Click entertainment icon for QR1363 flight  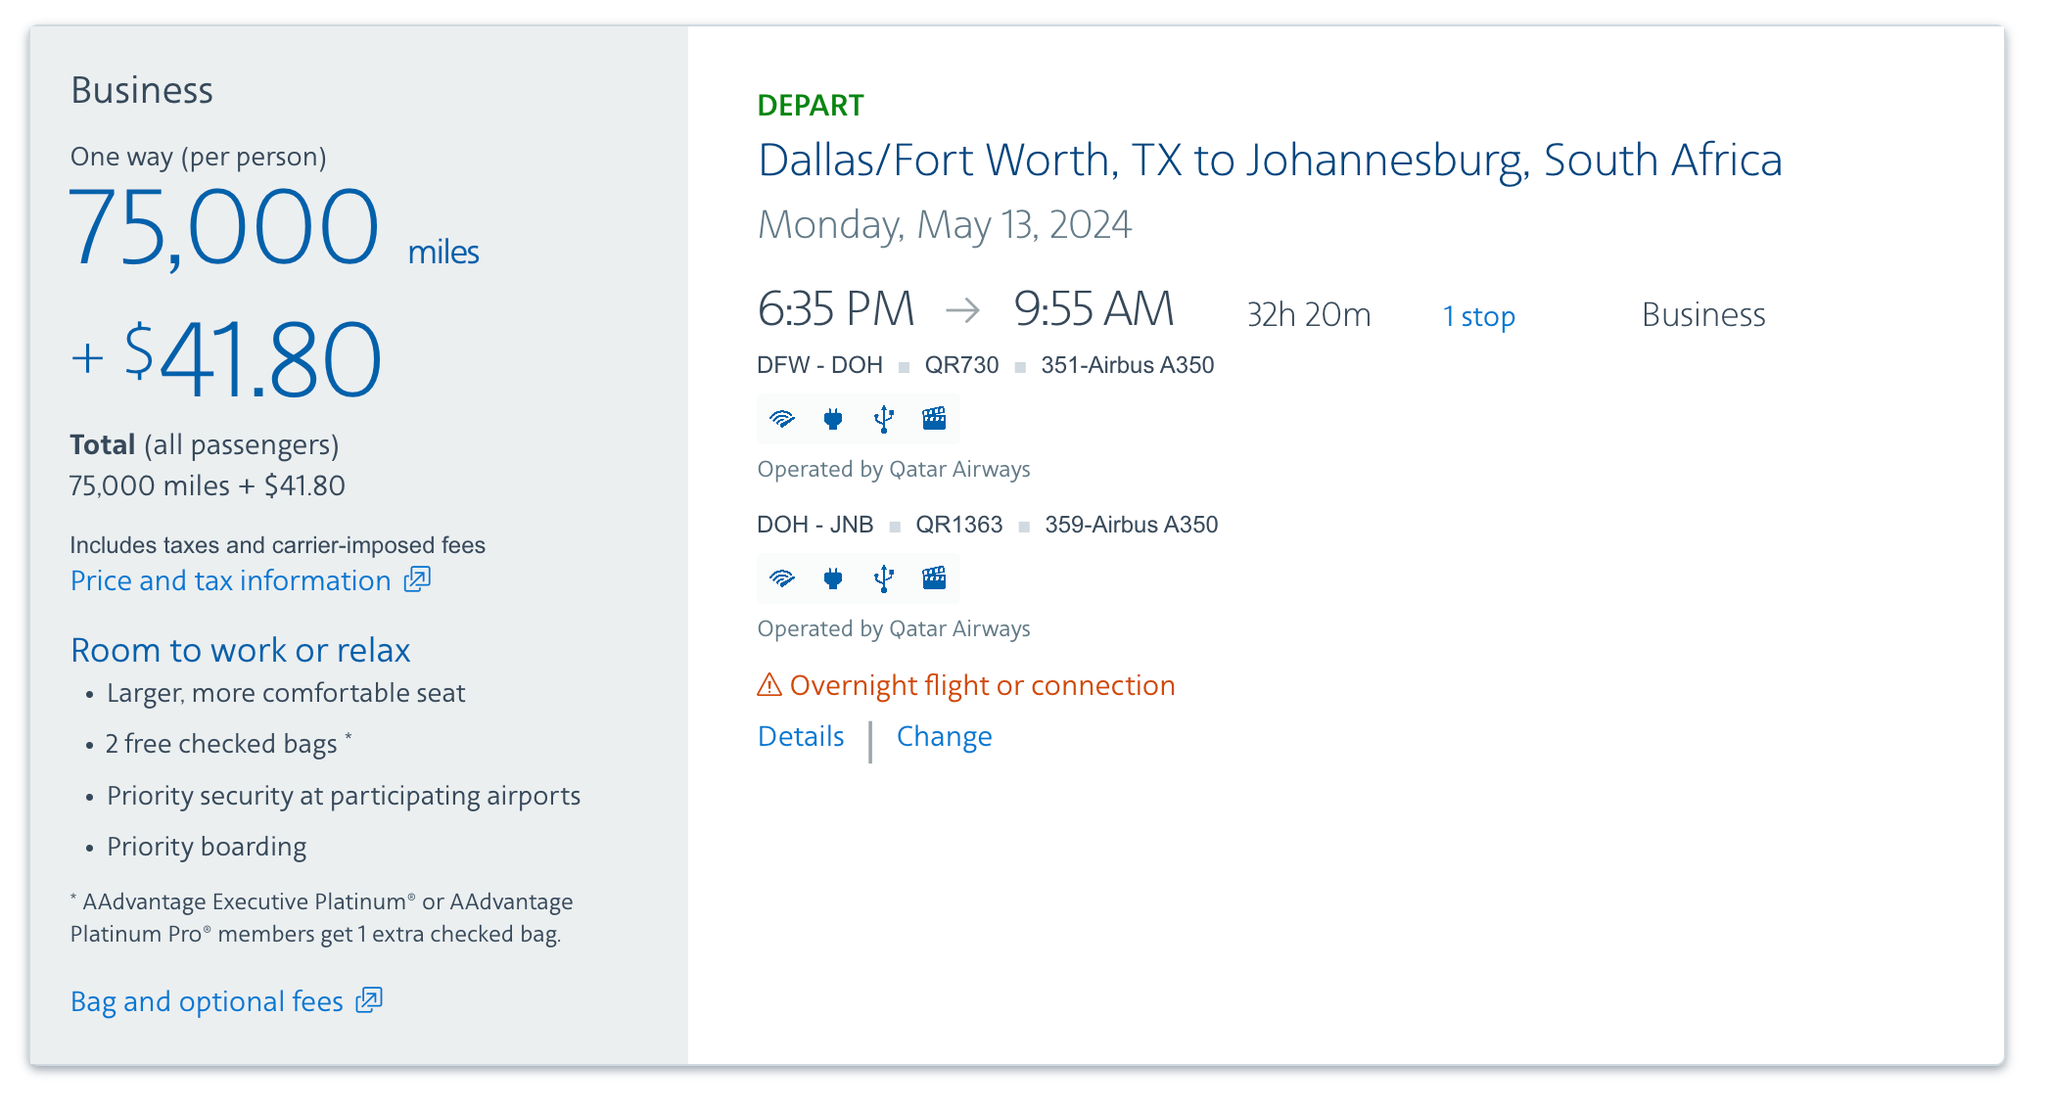tap(934, 578)
